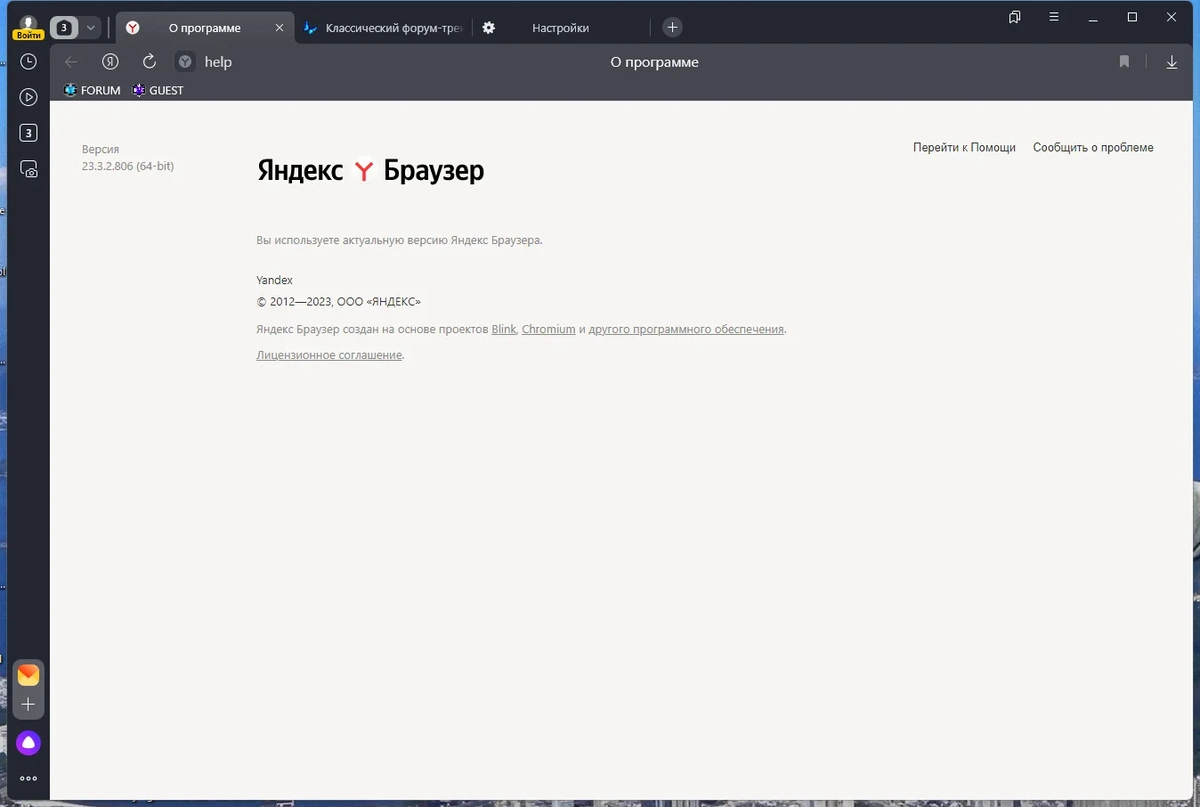Image resolution: width=1200 pixels, height=807 pixels.
Task: Switch to Классический форум-трекер tab
Action: tap(383, 28)
